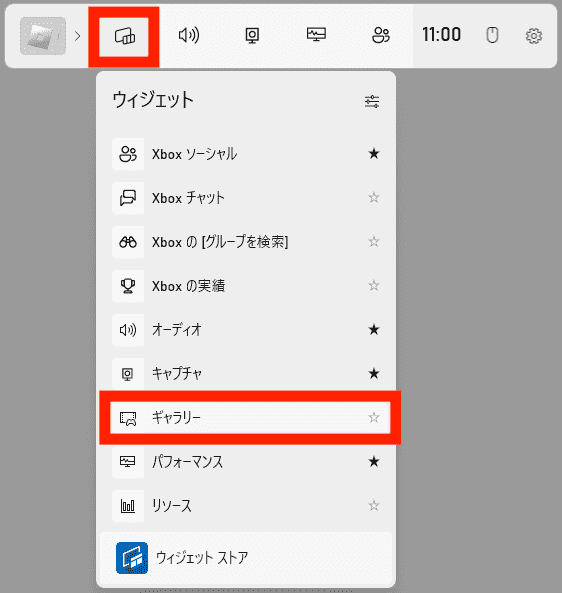Open Game Bar settings gear
This screenshot has height=593, width=562.
[x=534, y=36]
